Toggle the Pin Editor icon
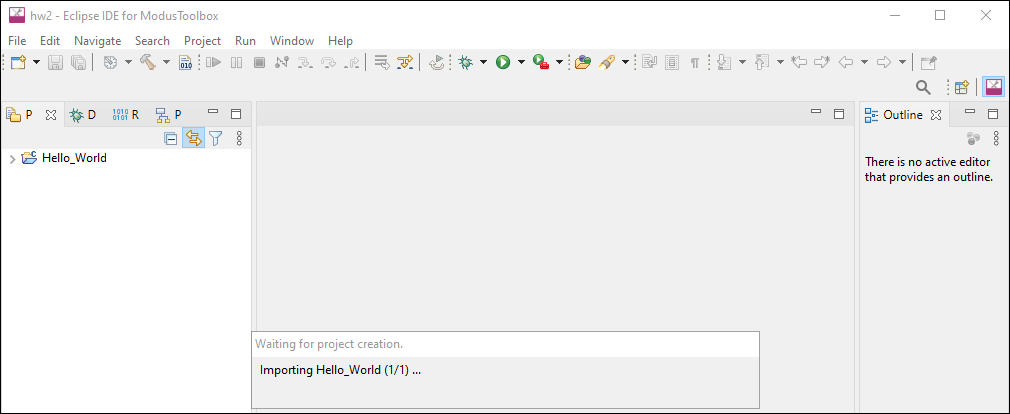Image resolution: width=1010 pixels, height=414 pixels. pos(928,62)
